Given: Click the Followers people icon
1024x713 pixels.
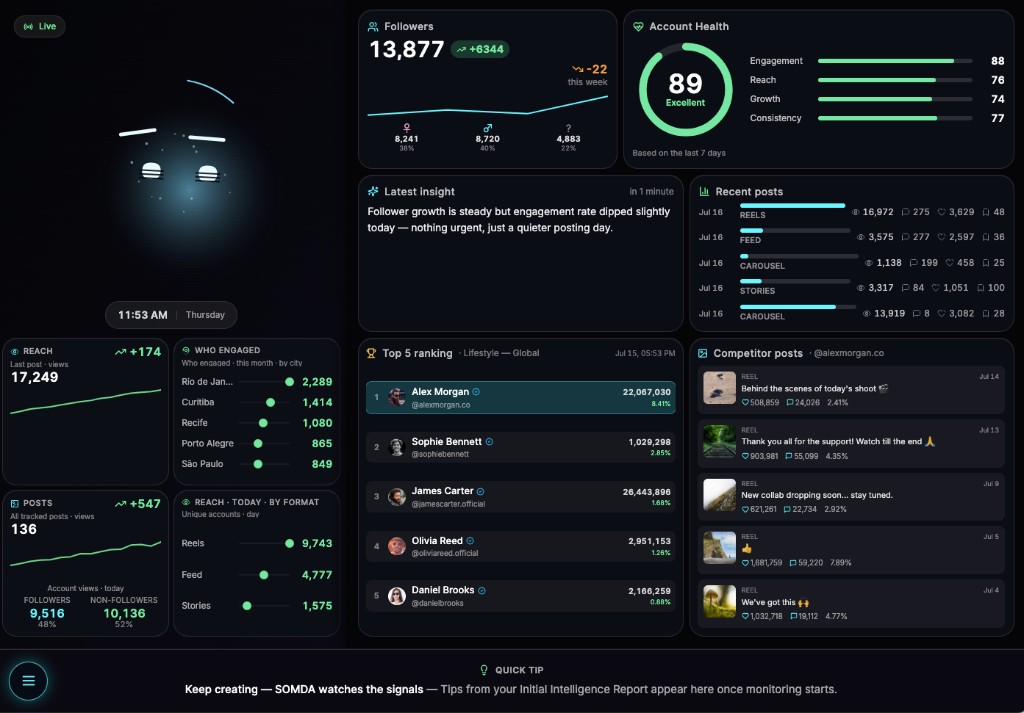Looking at the screenshot, I should pos(373,27).
